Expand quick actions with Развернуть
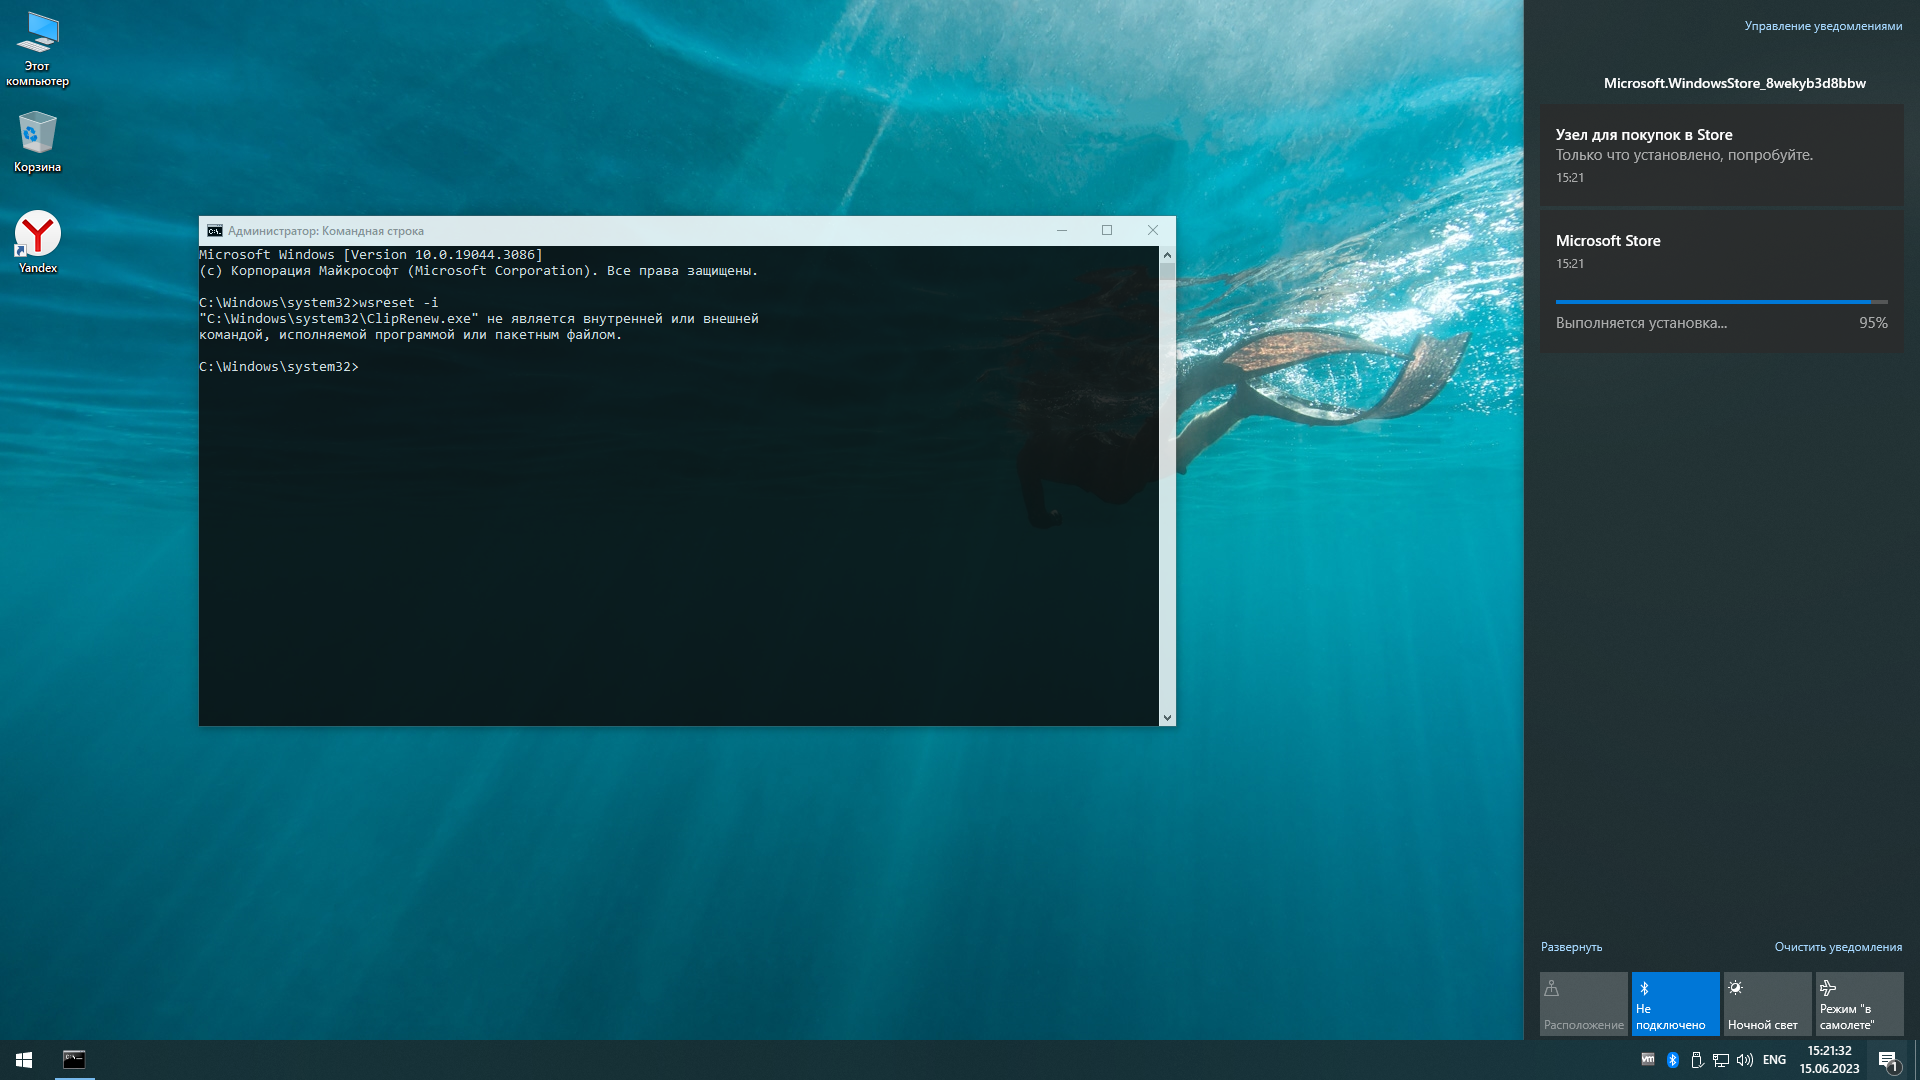The image size is (1920, 1080). point(1571,947)
